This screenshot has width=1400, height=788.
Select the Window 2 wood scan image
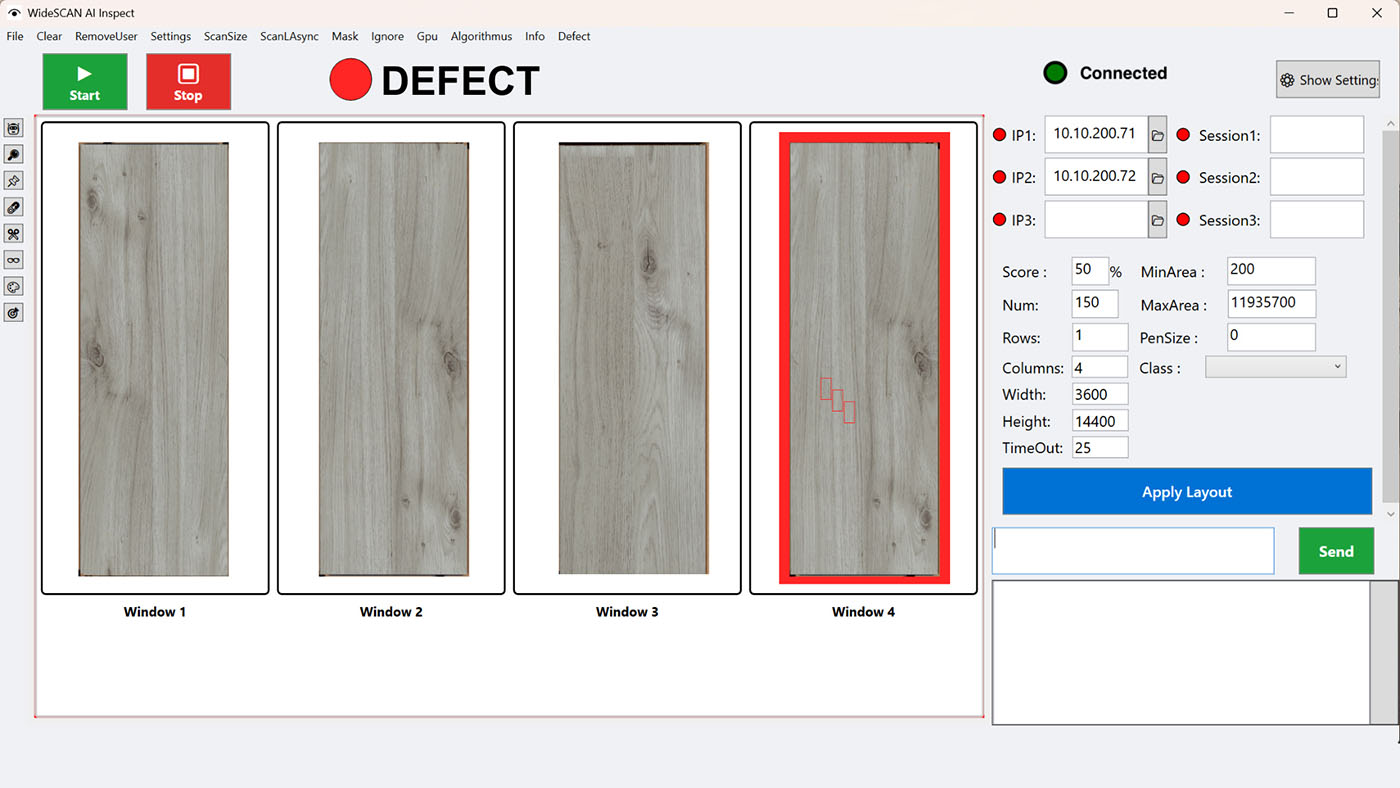tap(393, 359)
